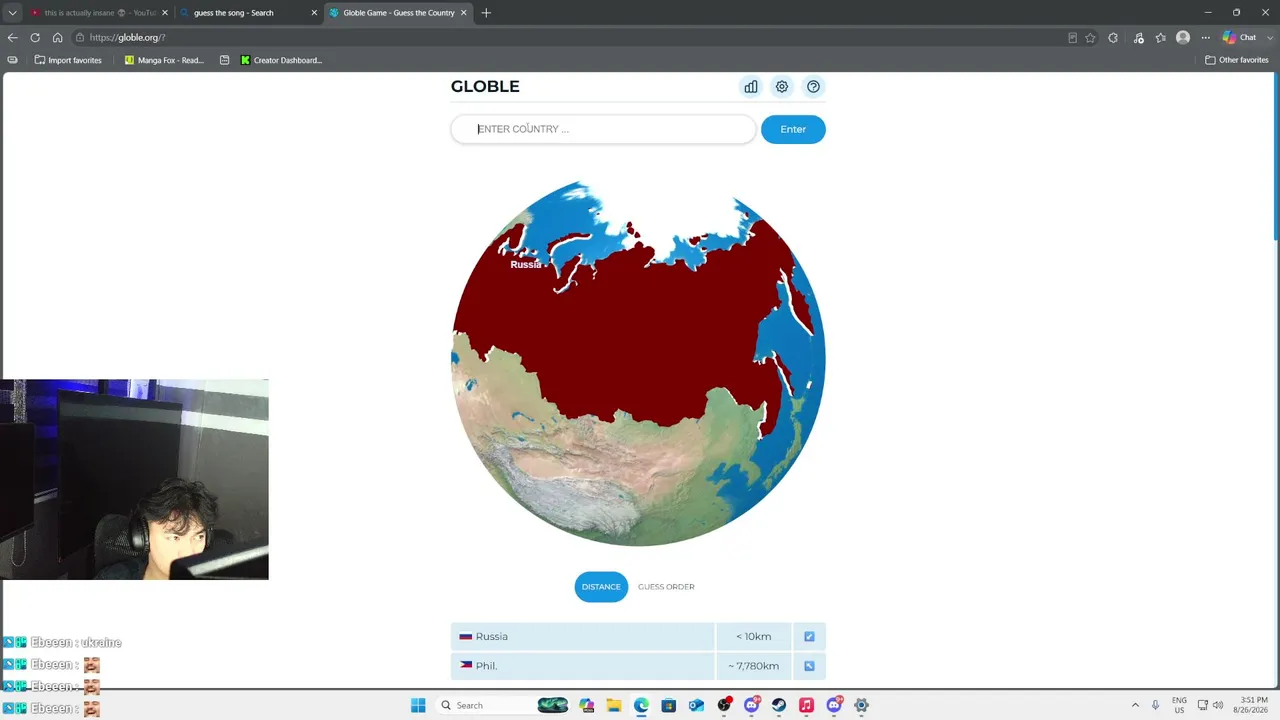This screenshot has width=1280, height=720.
Task: Open Microsoft Store from the taskbar
Action: tap(669, 705)
